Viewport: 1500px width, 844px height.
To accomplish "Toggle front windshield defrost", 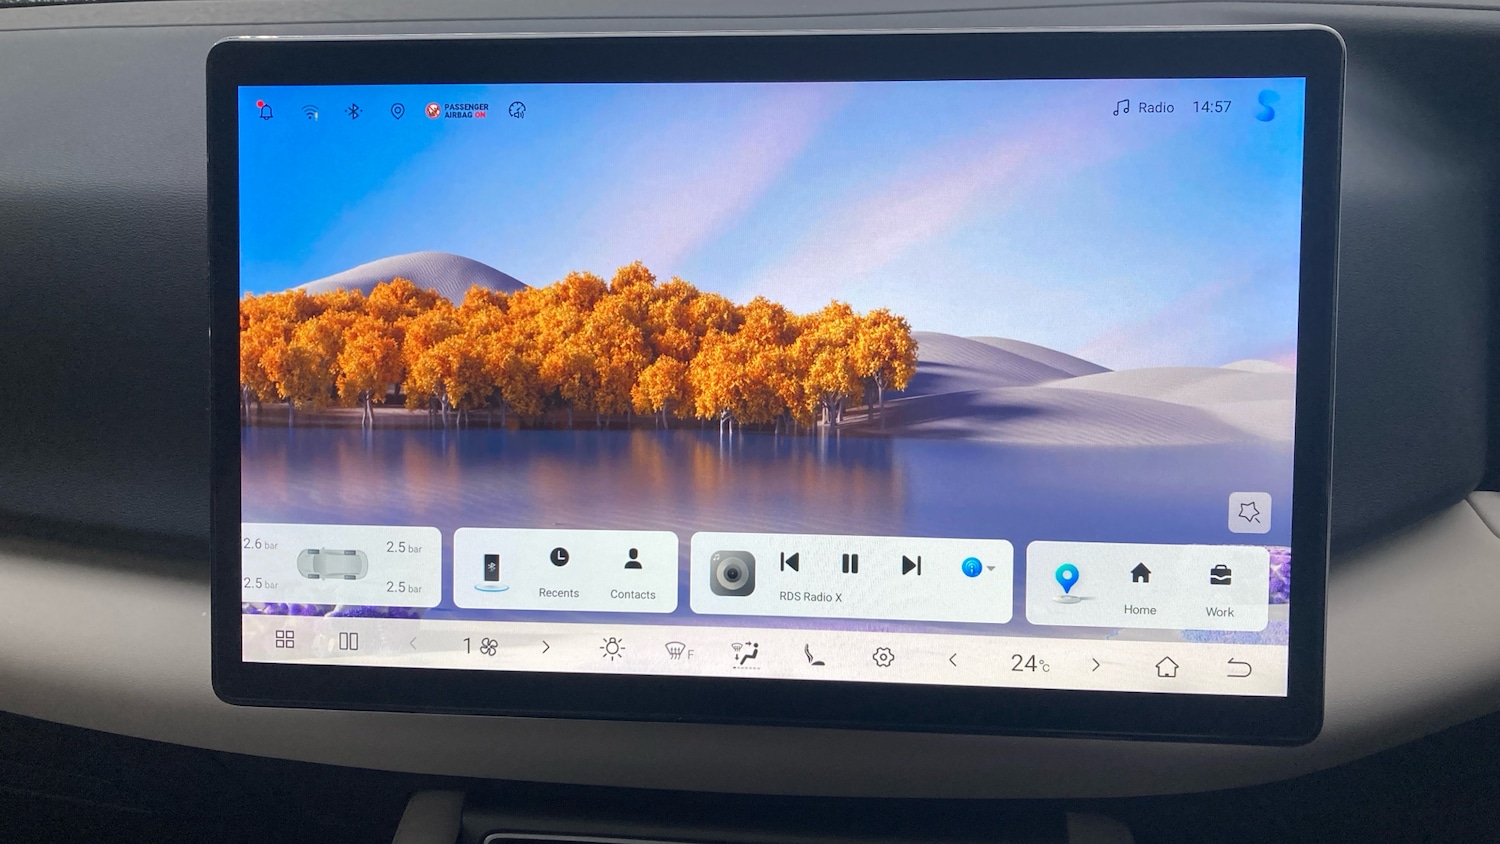I will pyautogui.click(x=678, y=652).
